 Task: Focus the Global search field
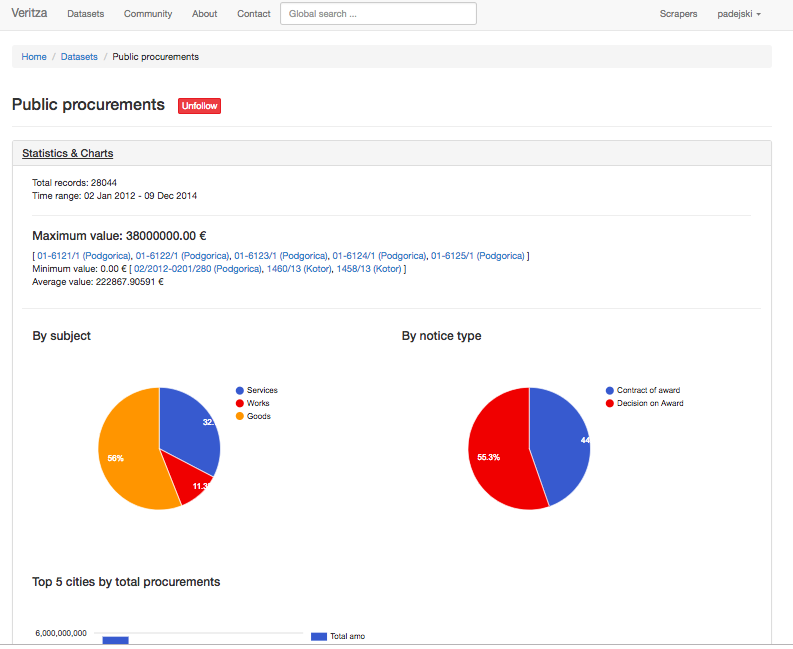click(378, 14)
